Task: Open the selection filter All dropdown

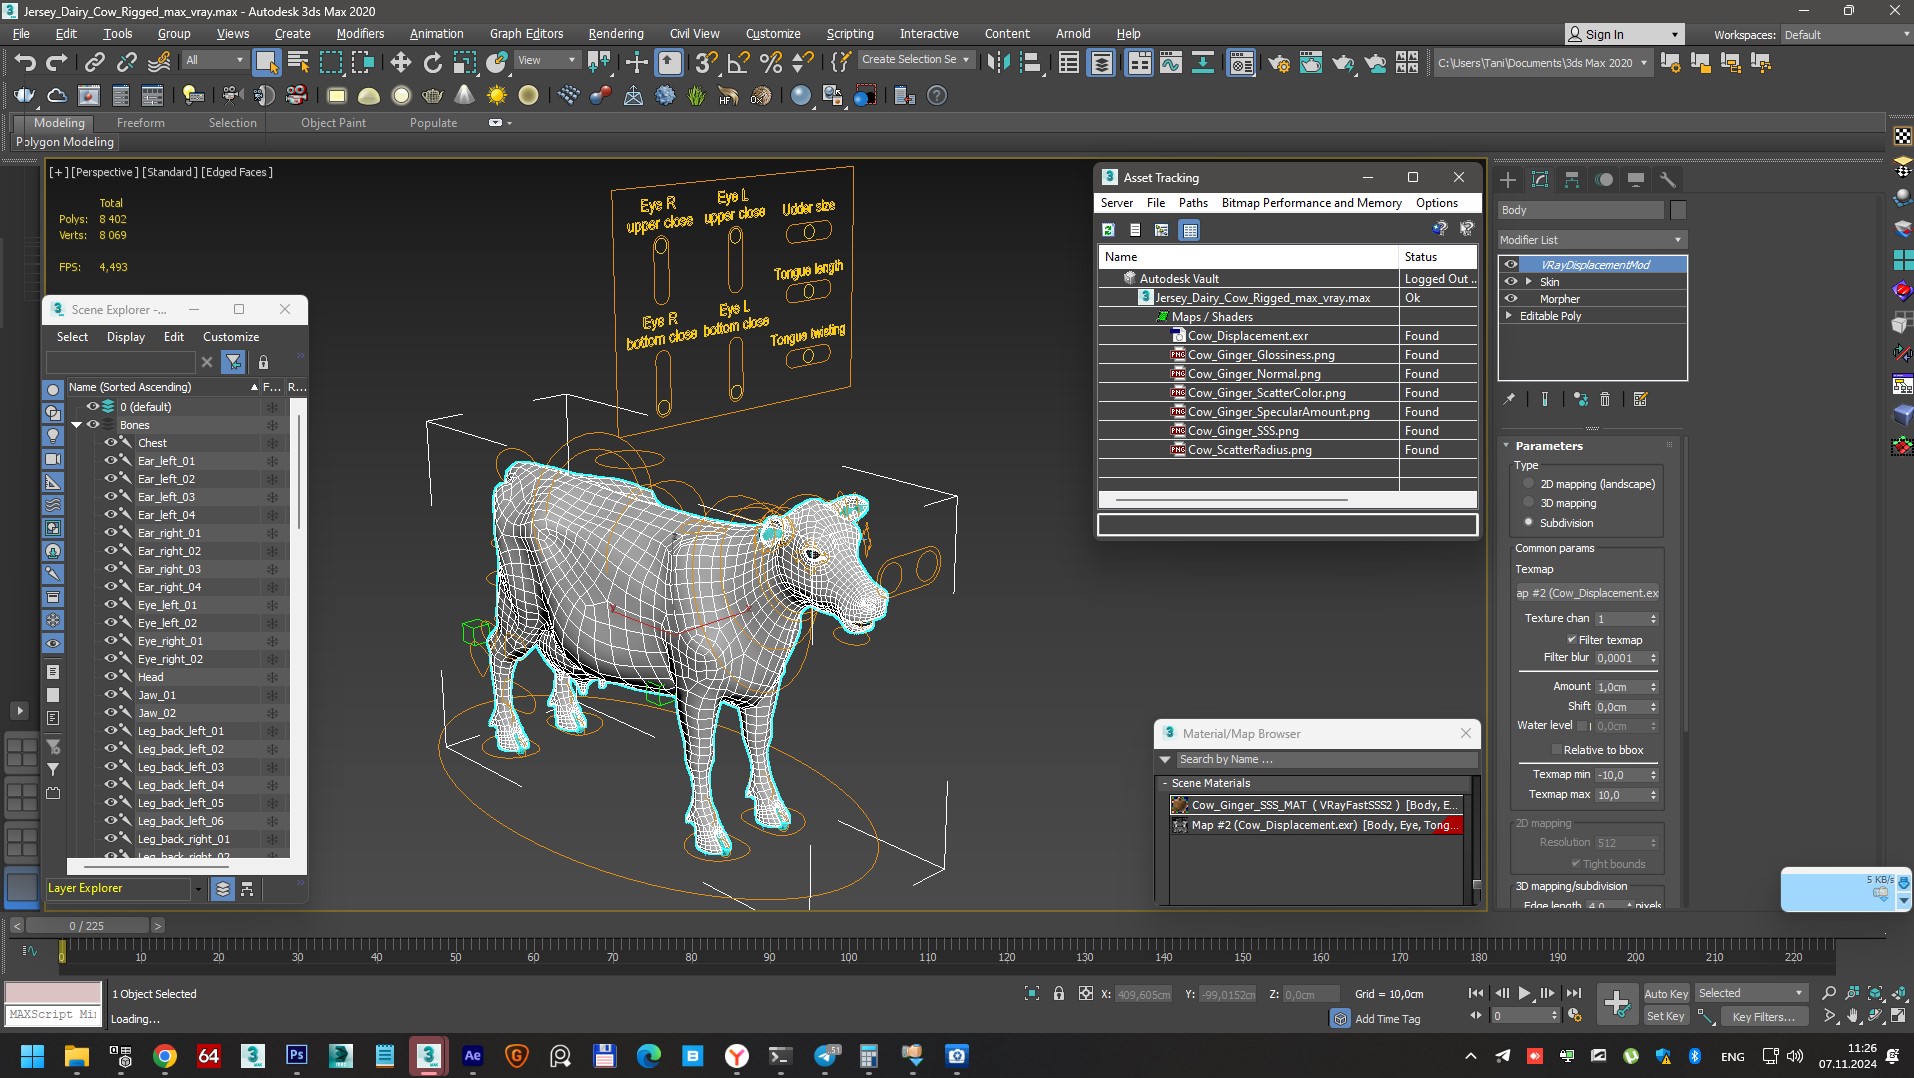Action: [215, 60]
